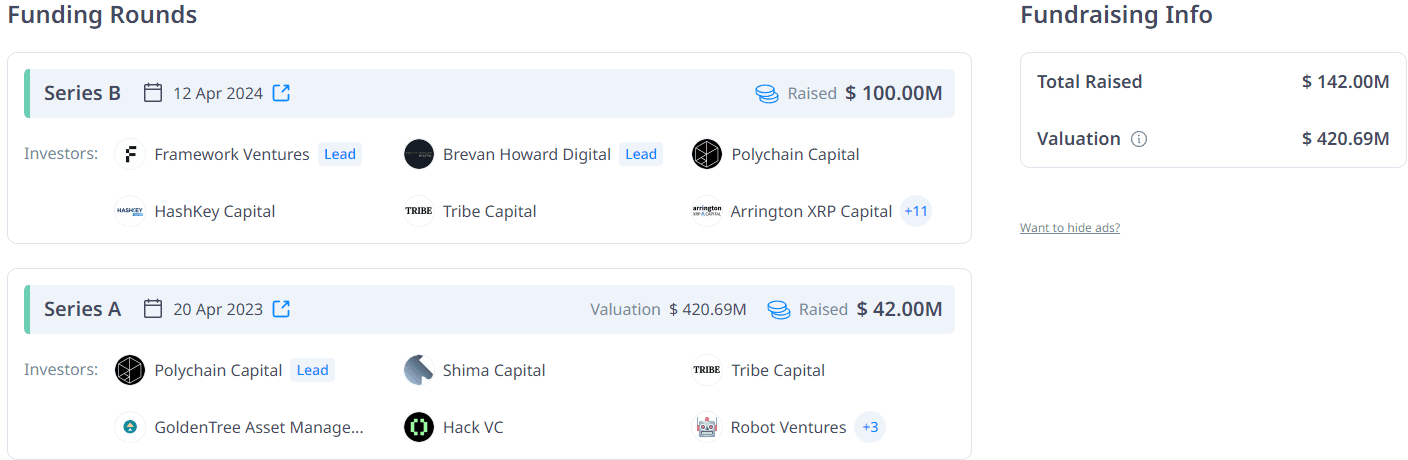Screen dimensions: 1408x460
Task: Click the Robot Ventures robot icon
Action: 707,427
